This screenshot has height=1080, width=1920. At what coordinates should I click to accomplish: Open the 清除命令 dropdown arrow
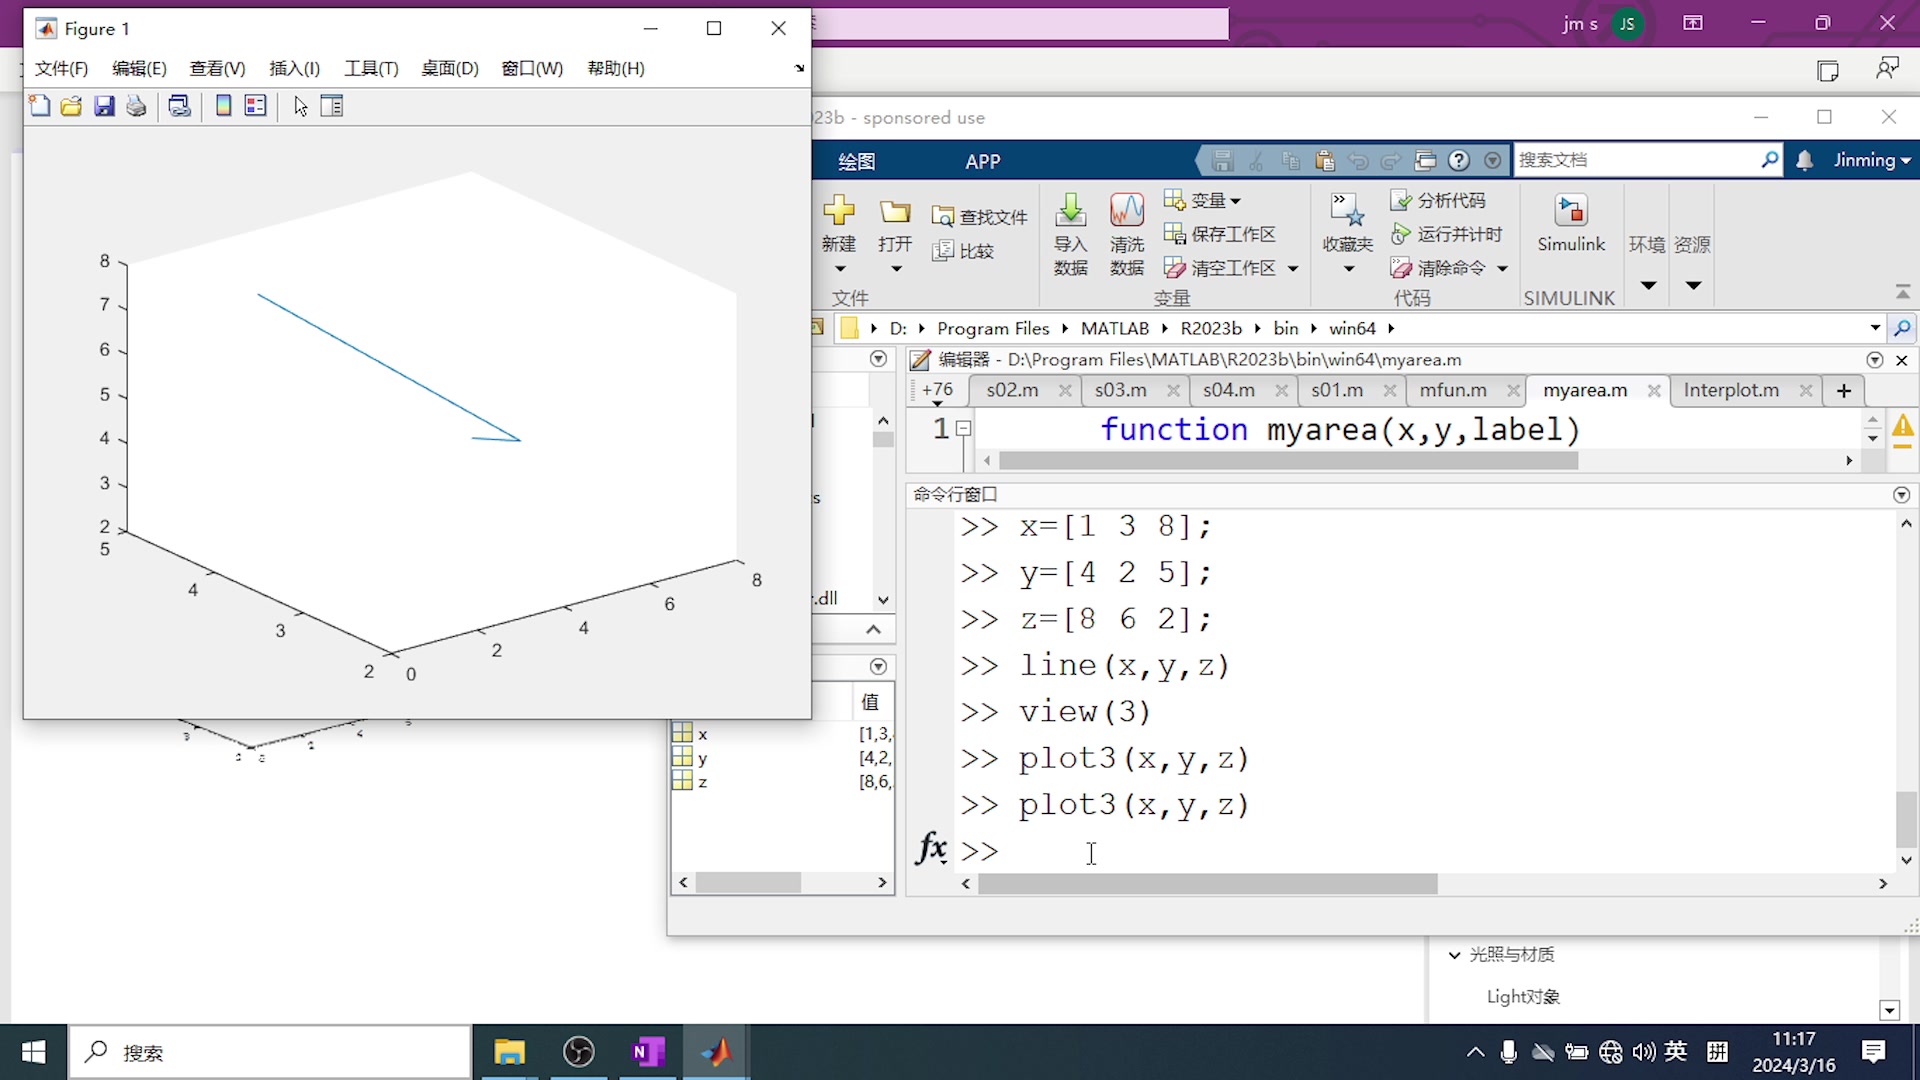tap(1502, 269)
